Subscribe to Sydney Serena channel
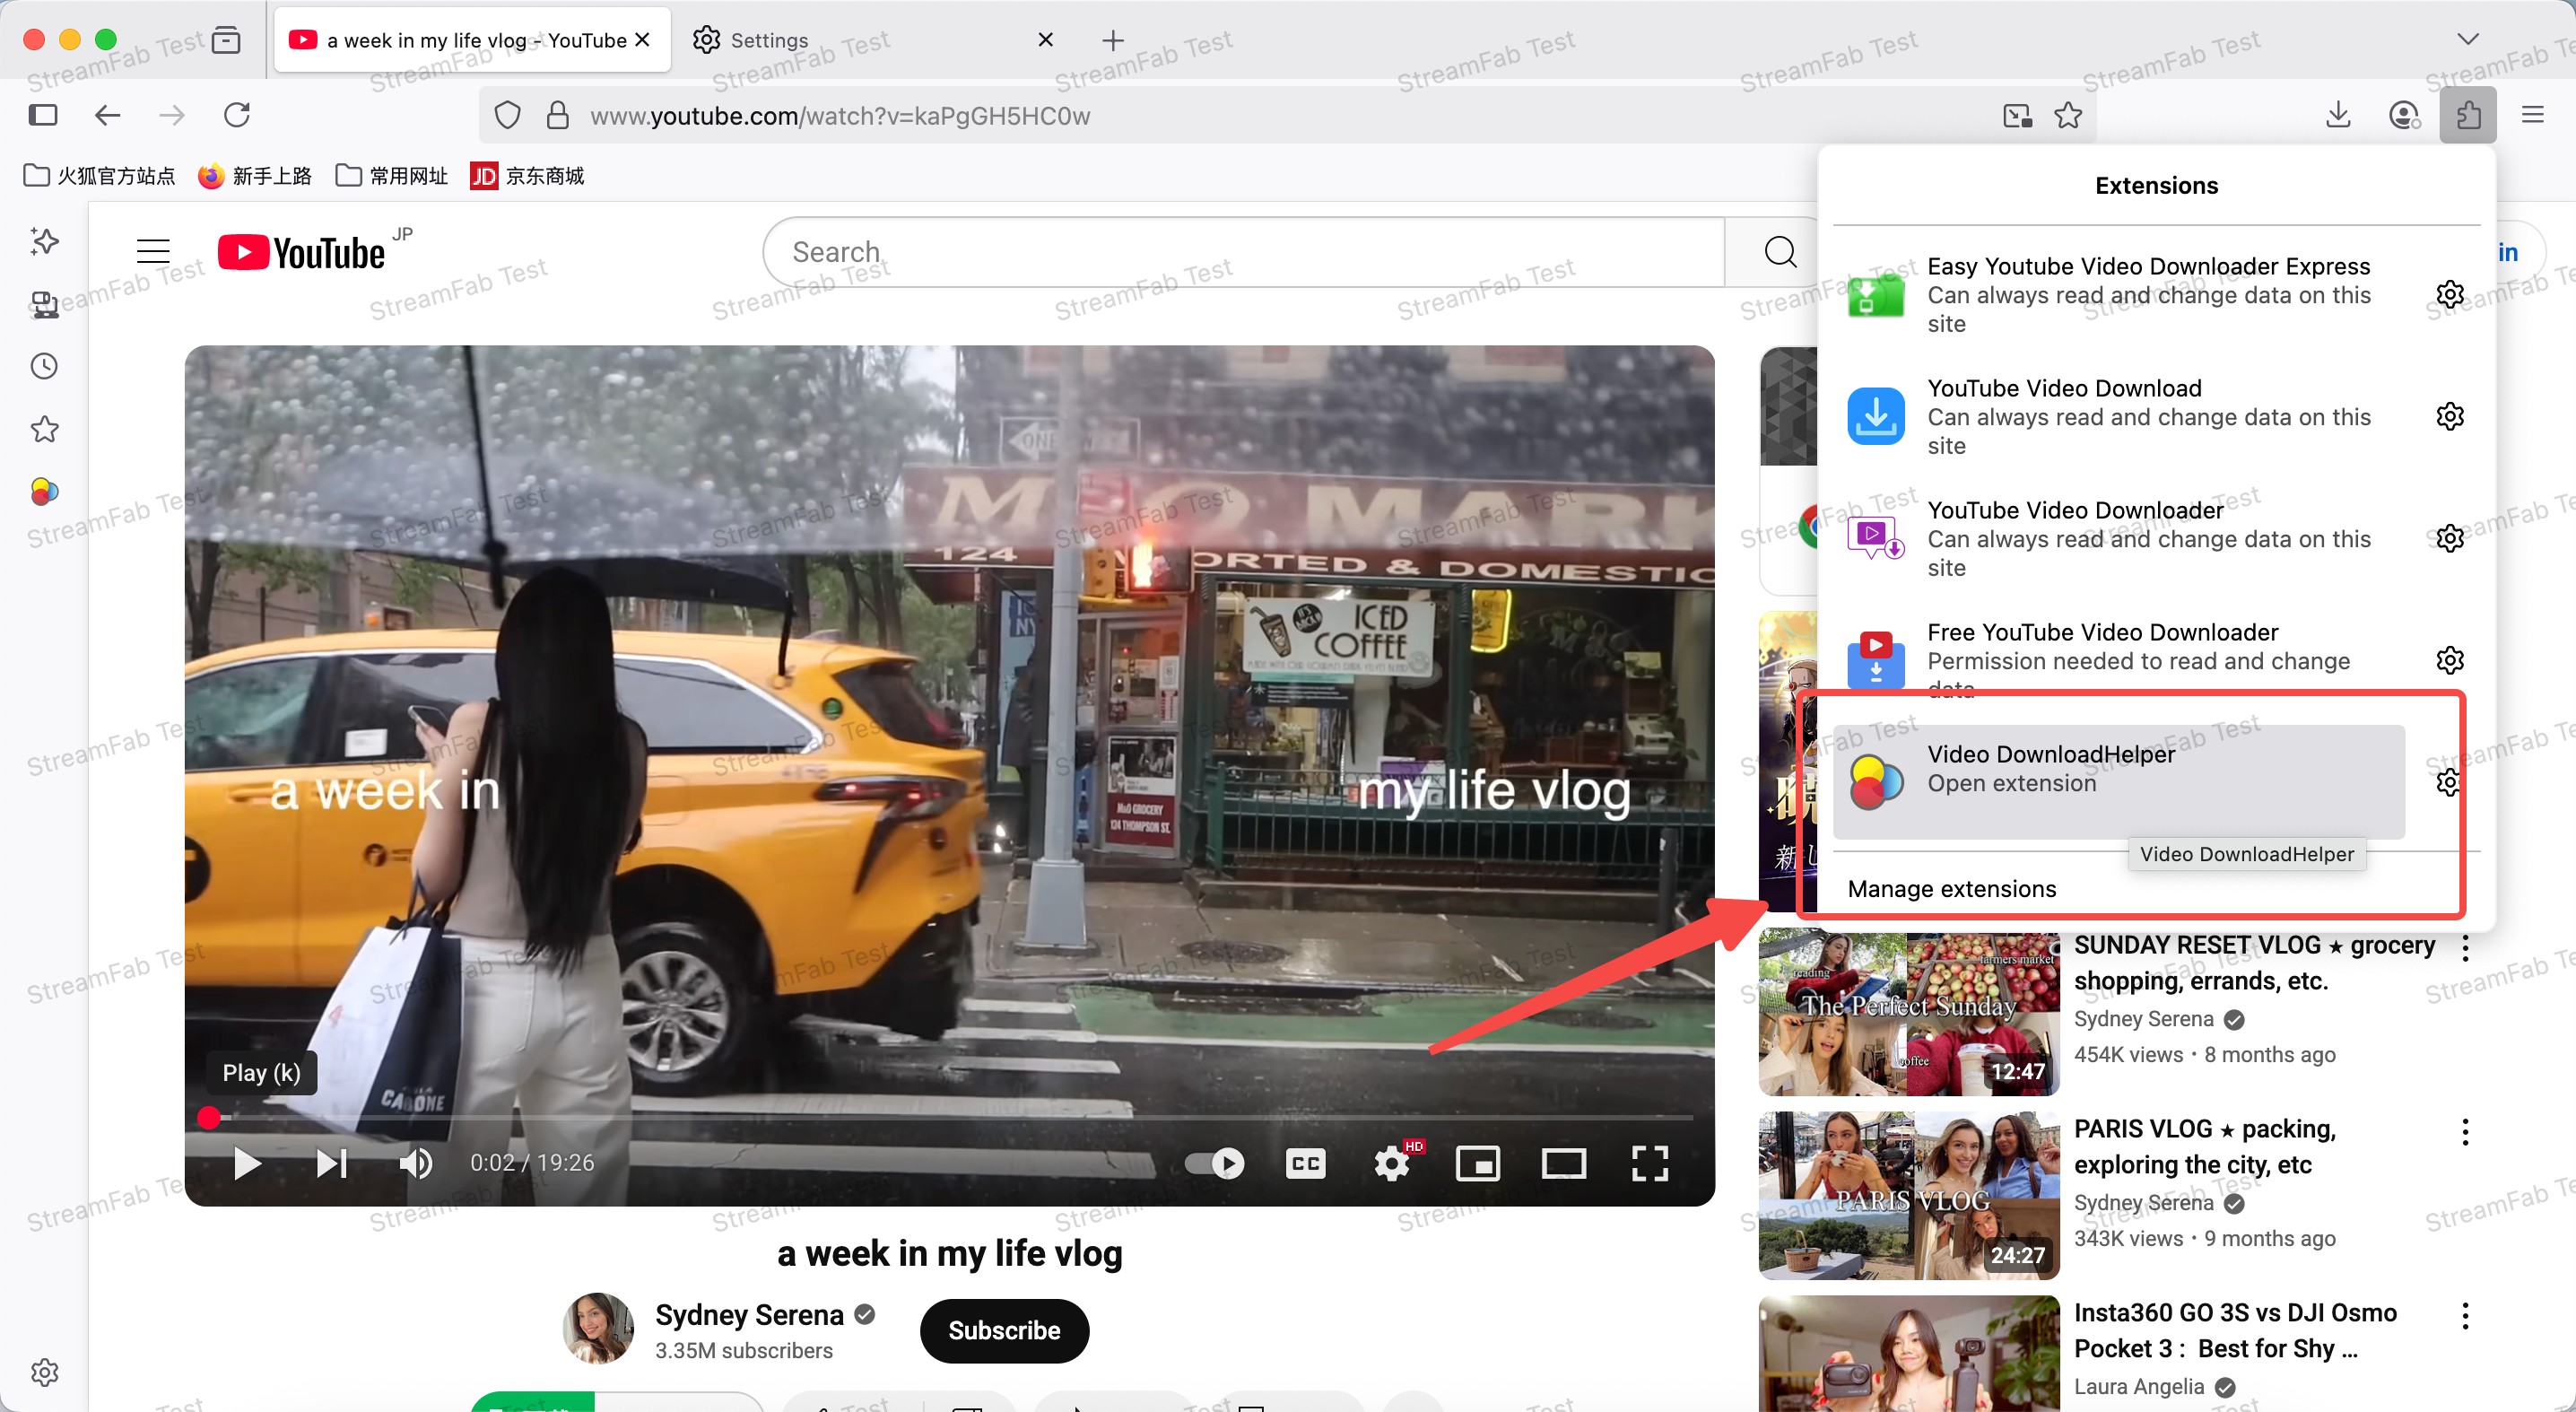Screen dimensions: 2576x1412 point(1004,1330)
